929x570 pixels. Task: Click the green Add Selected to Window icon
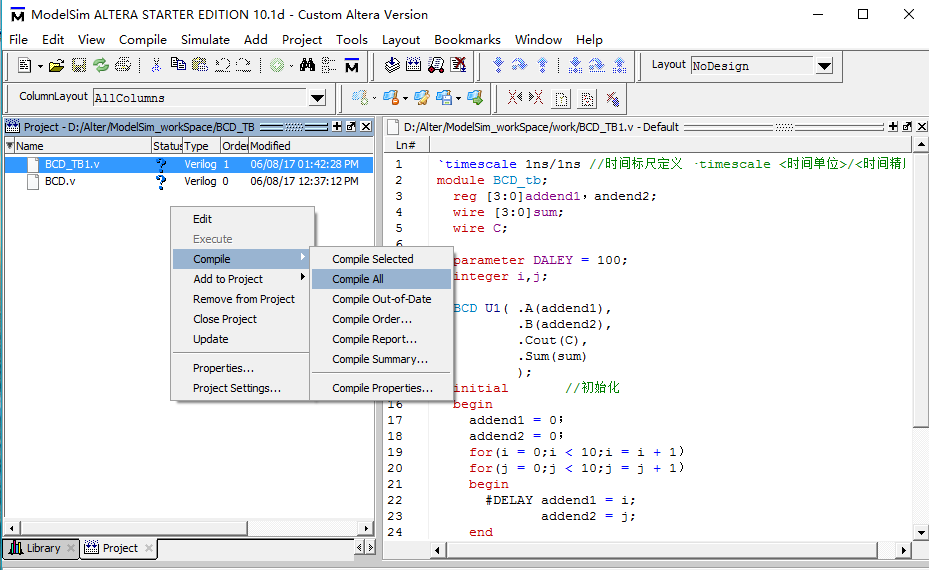pyautogui.click(x=277, y=65)
